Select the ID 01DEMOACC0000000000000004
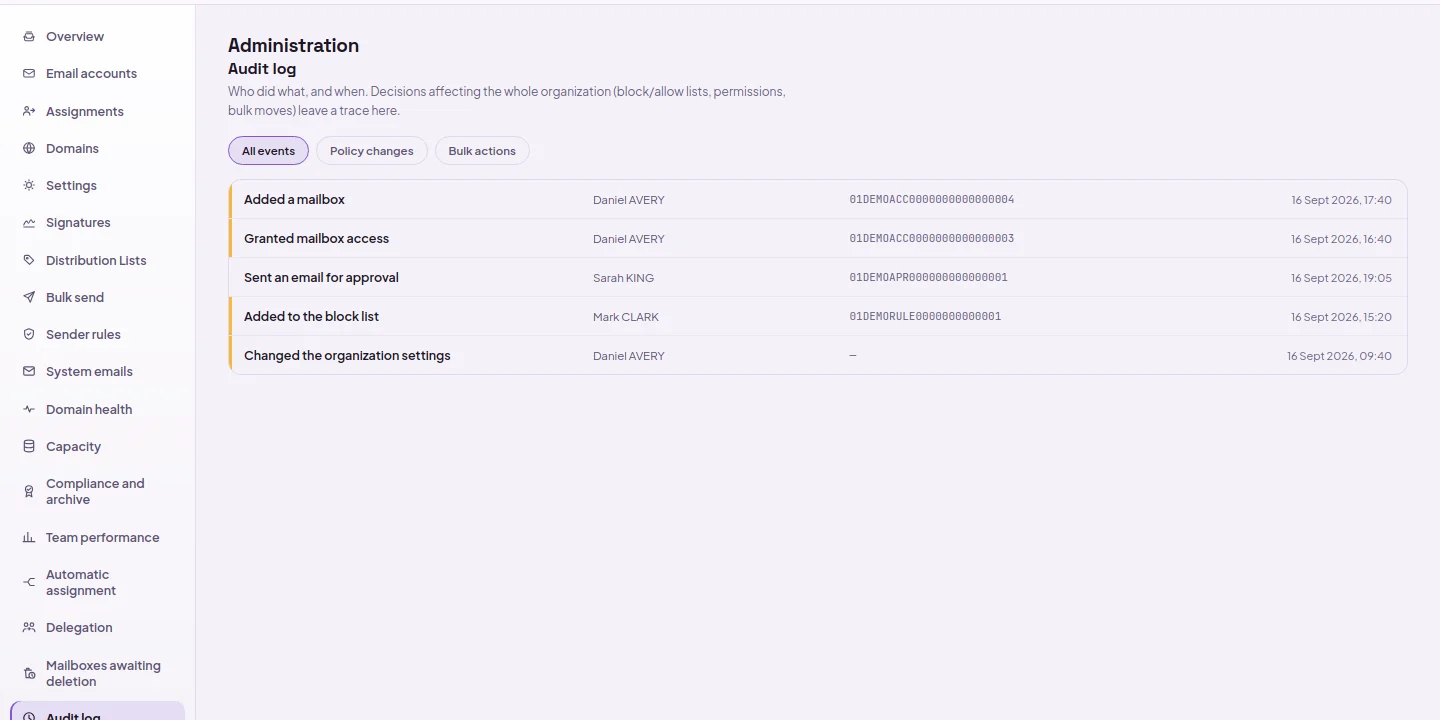Viewport: 1440px width, 720px height. coord(932,200)
